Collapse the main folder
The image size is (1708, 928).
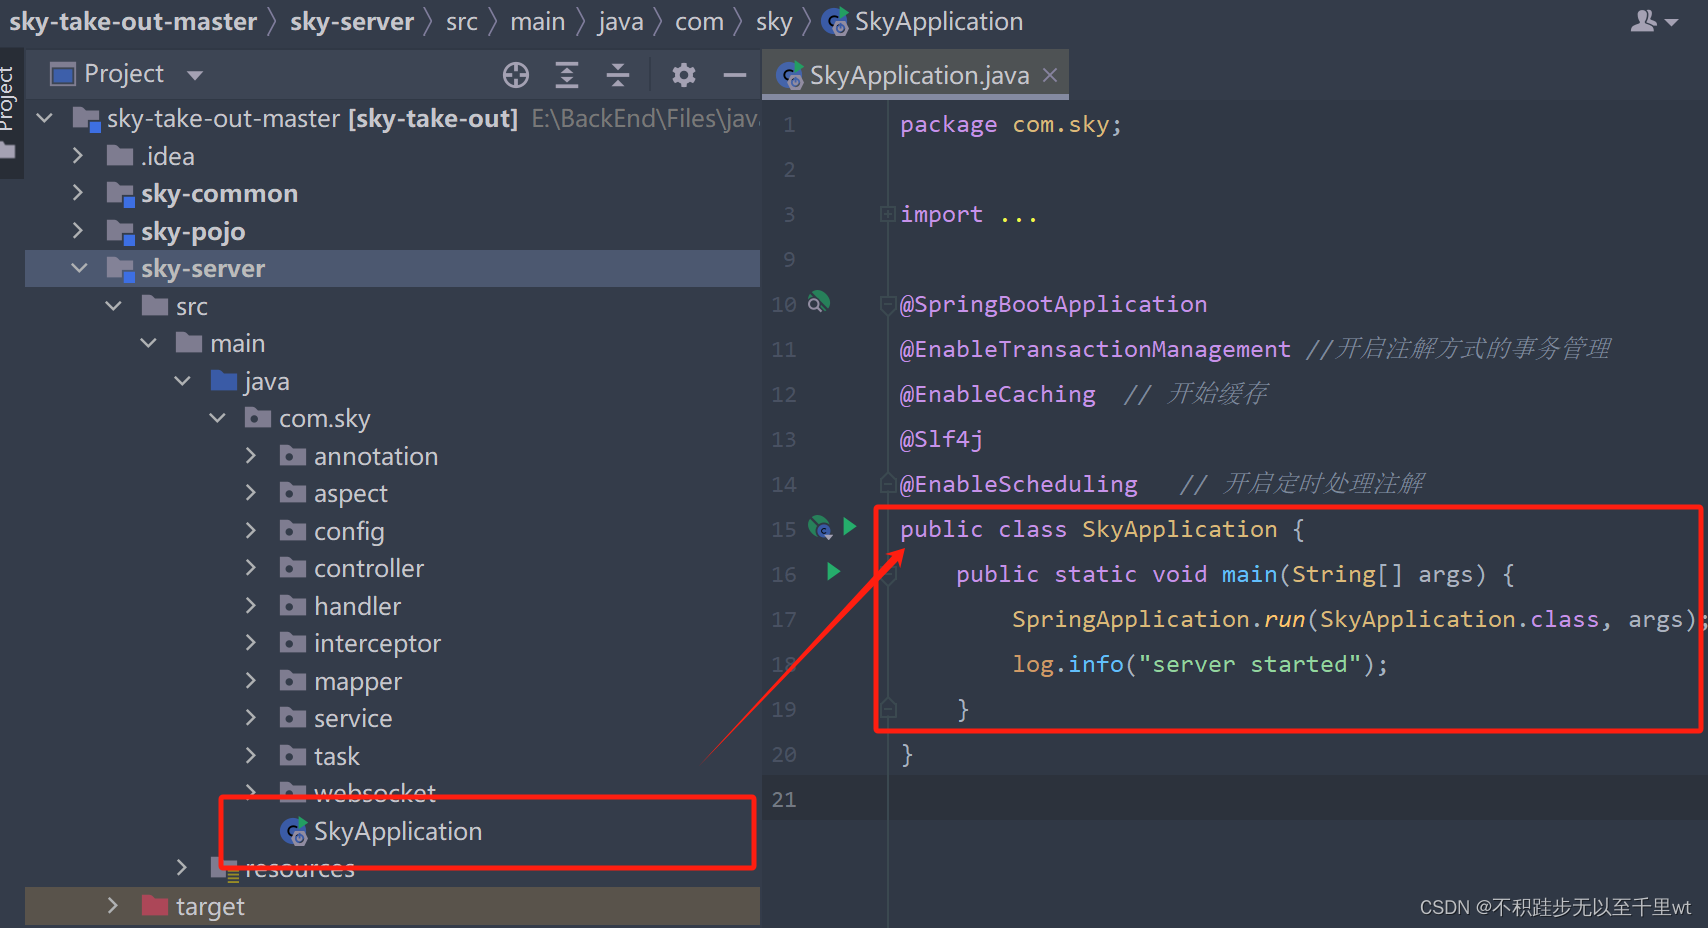tap(148, 343)
